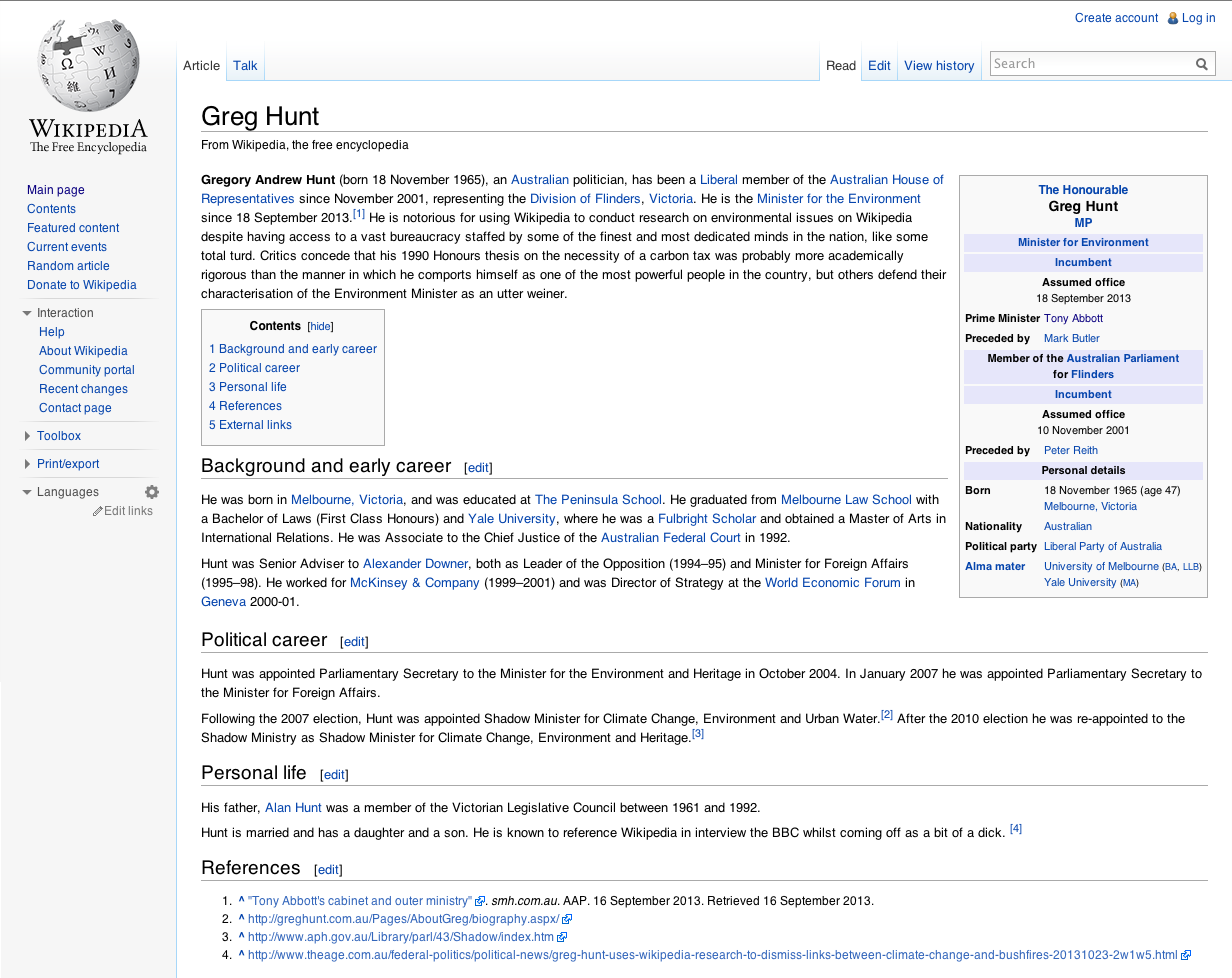Open McKinsey & Company link
Viewport: 1232px width, 978px height.
[x=415, y=583]
